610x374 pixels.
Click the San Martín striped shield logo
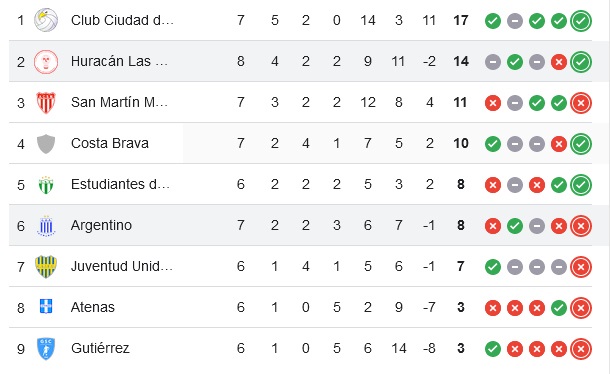pyautogui.click(x=46, y=103)
